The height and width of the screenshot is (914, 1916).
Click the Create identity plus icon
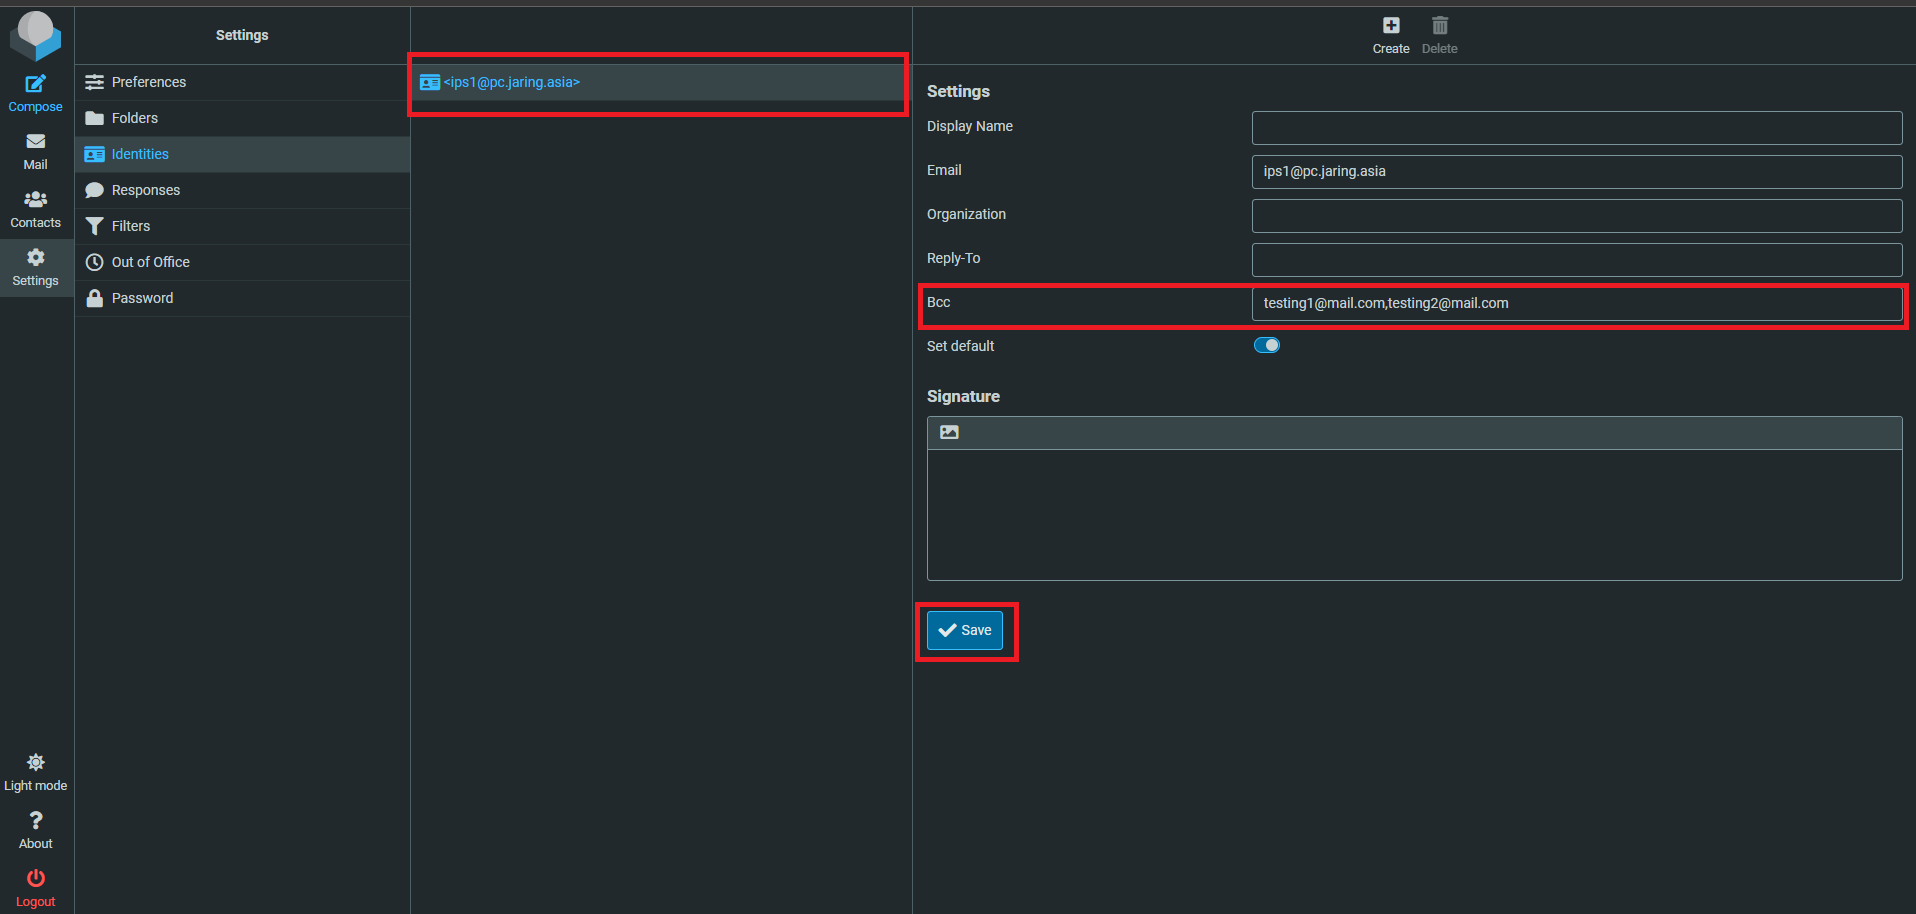point(1390,26)
